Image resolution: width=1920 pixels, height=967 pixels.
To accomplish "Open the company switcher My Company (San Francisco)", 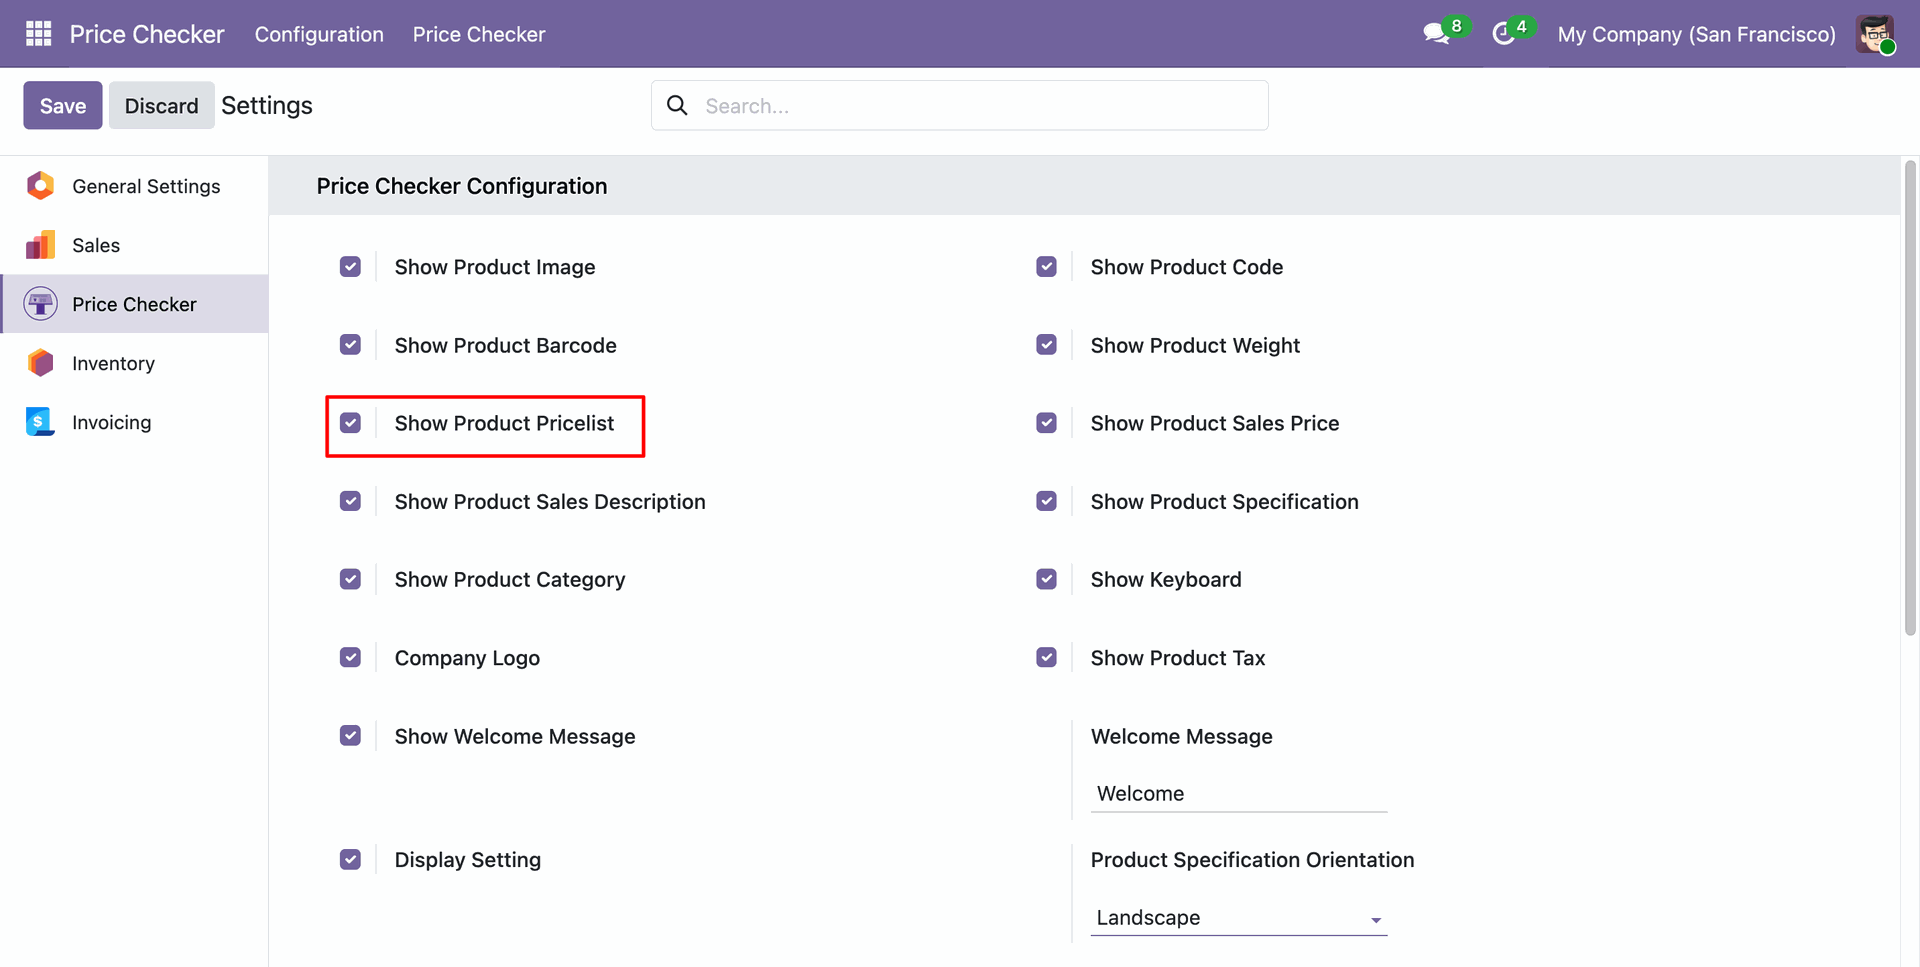I will pos(1696,34).
